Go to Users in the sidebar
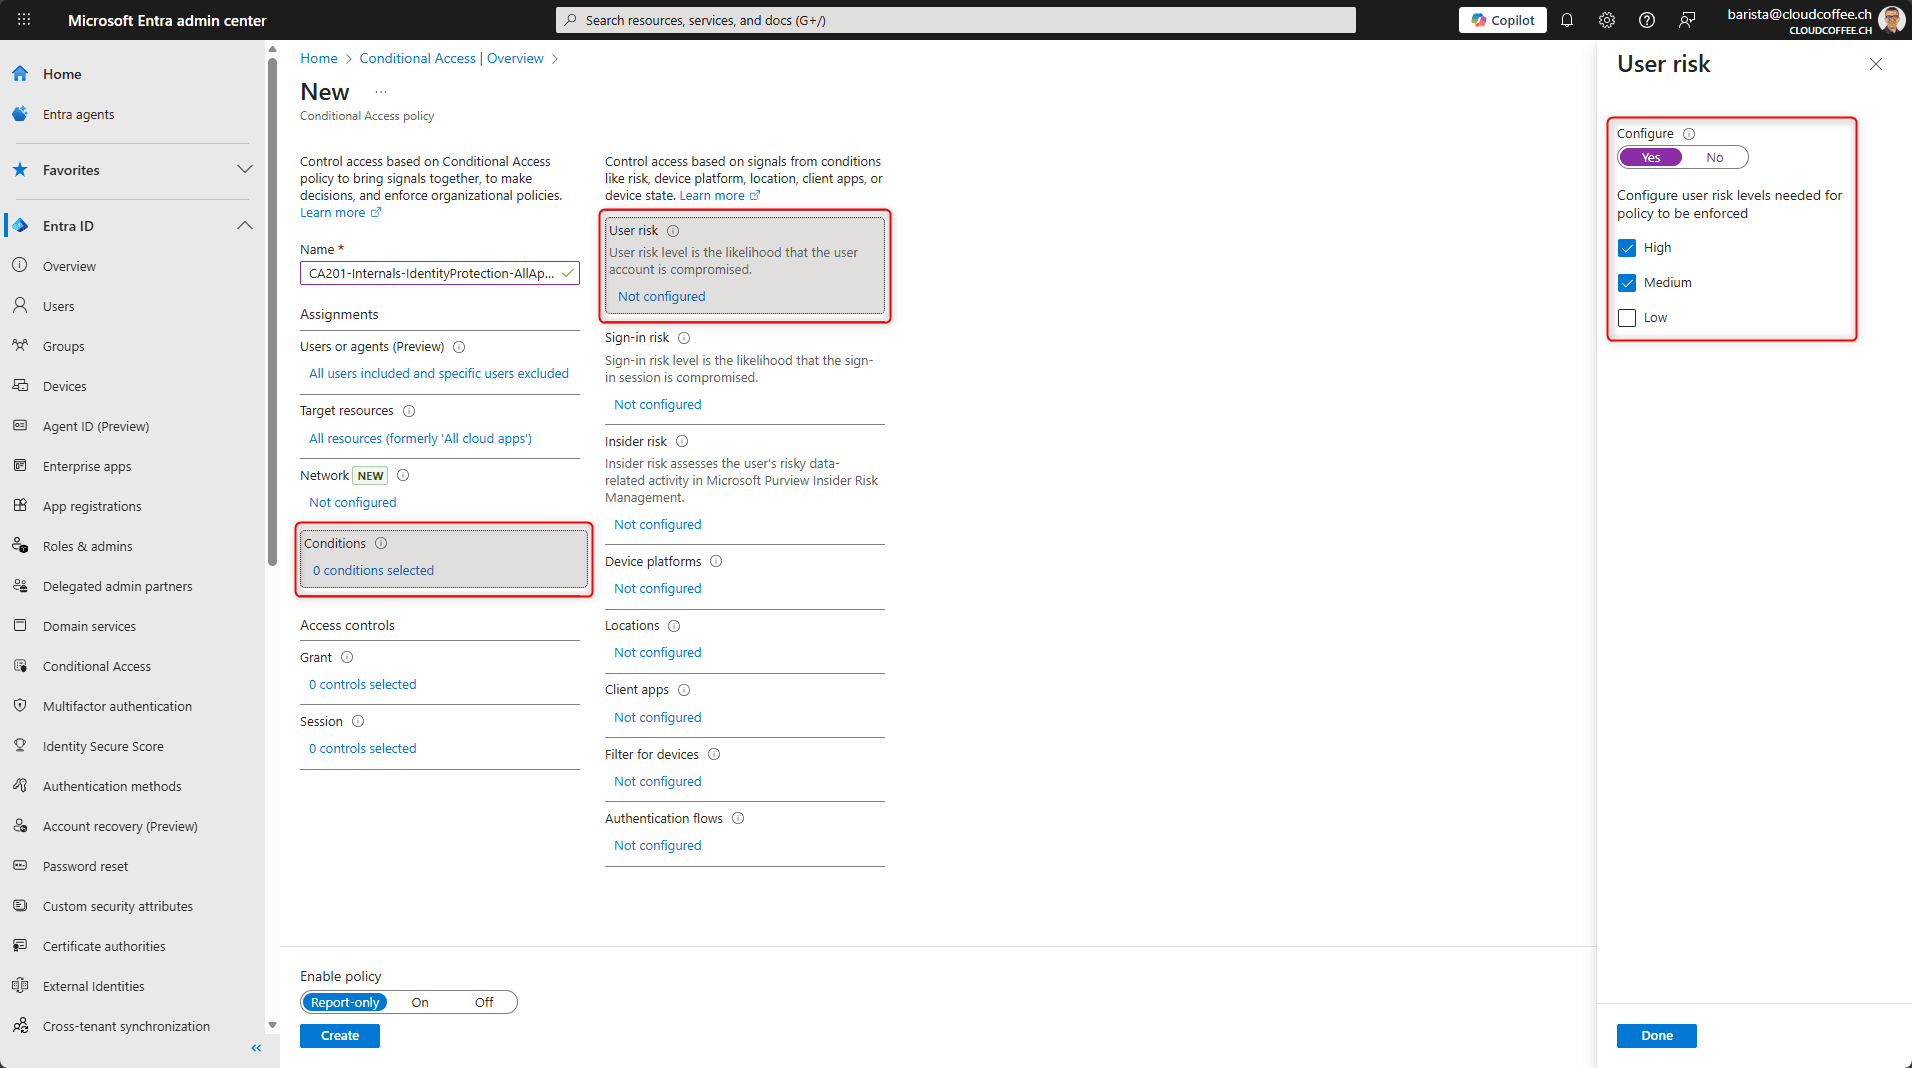This screenshot has height=1068, width=1912. [x=59, y=307]
